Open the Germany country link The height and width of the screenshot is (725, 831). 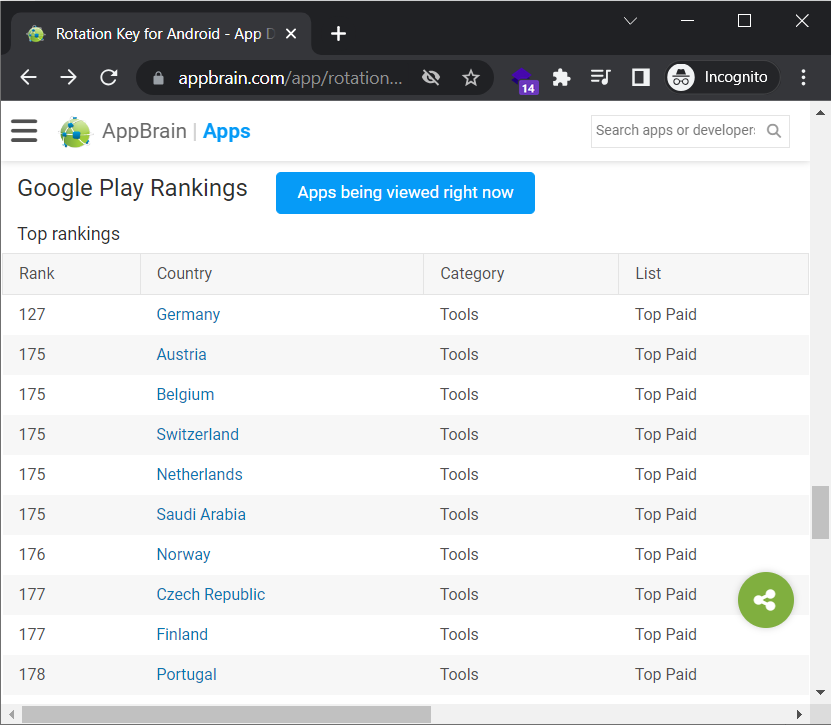tap(188, 314)
